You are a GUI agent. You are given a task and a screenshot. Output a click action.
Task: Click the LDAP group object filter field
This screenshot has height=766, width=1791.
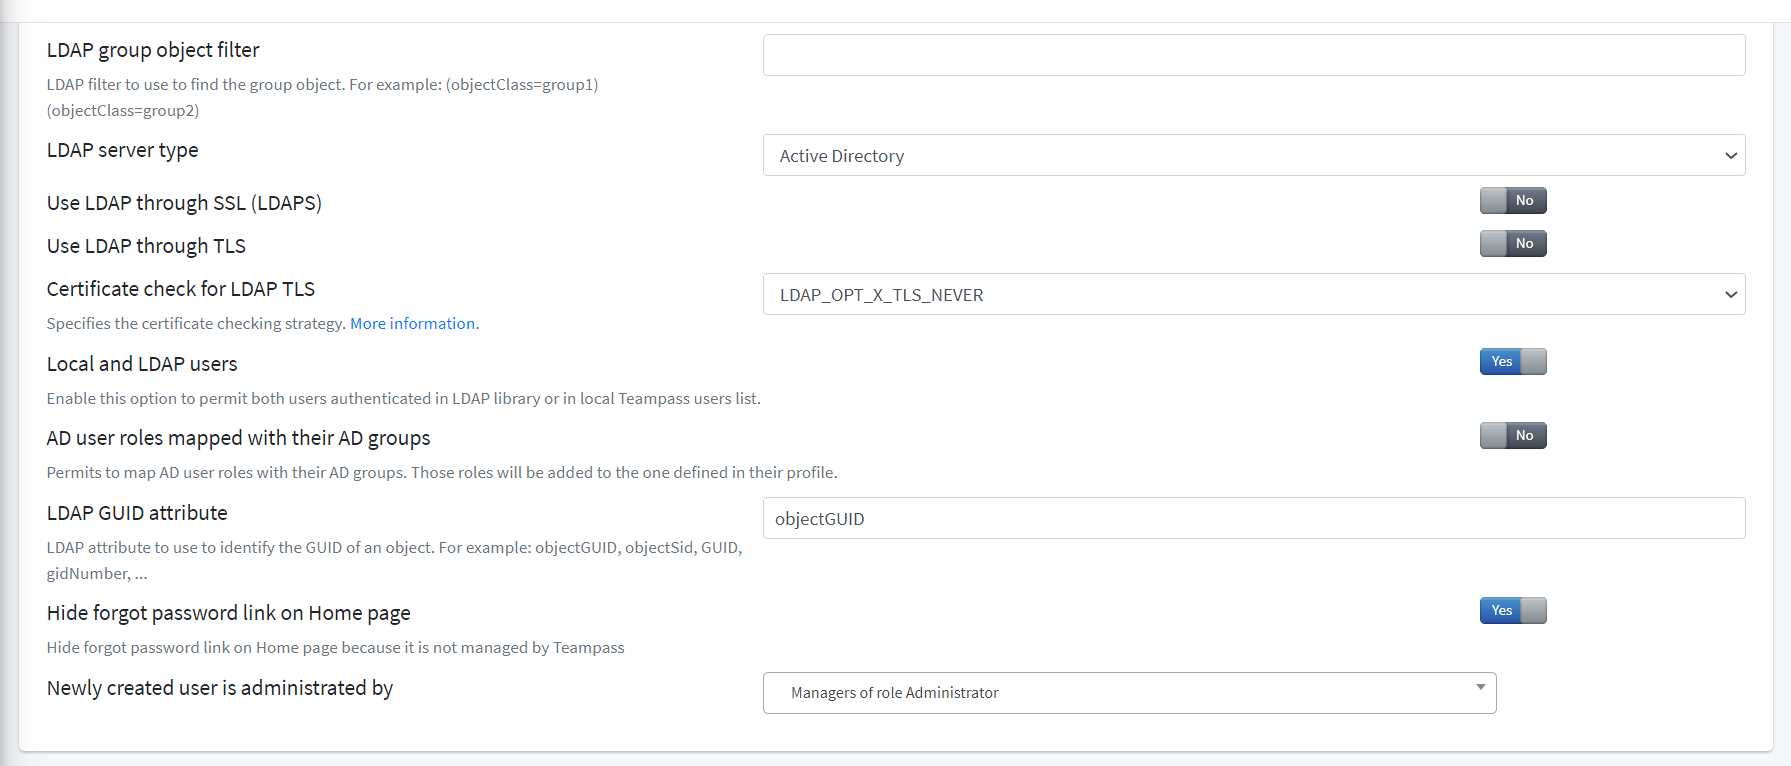(1253, 55)
